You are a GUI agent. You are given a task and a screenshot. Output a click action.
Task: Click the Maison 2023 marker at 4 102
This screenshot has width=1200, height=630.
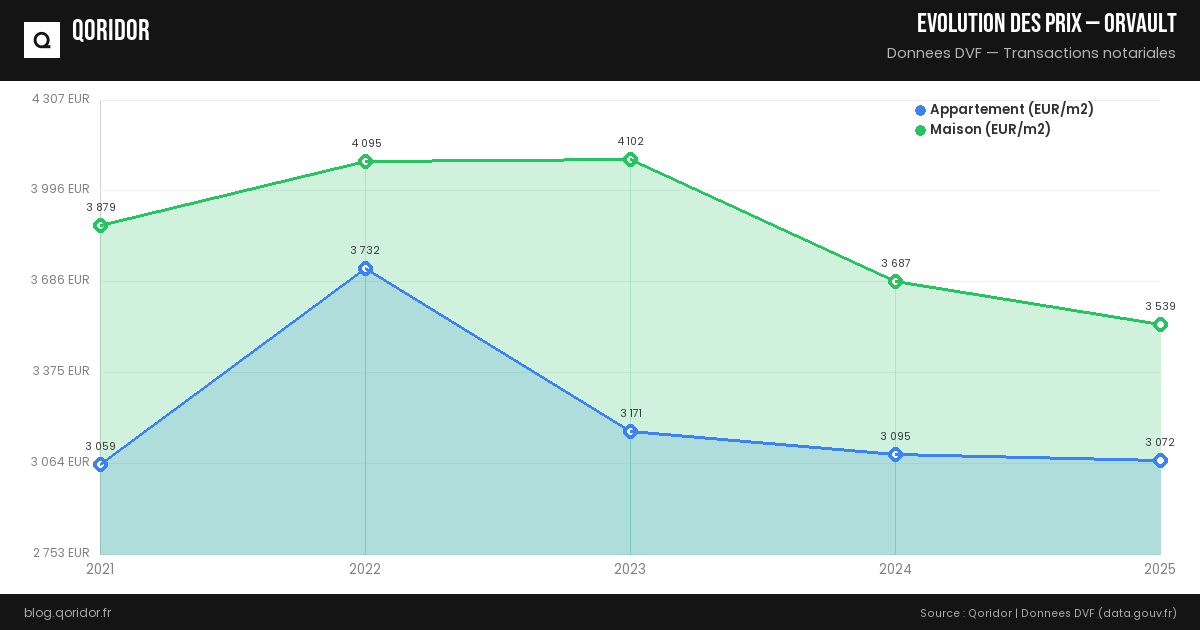(x=630, y=160)
